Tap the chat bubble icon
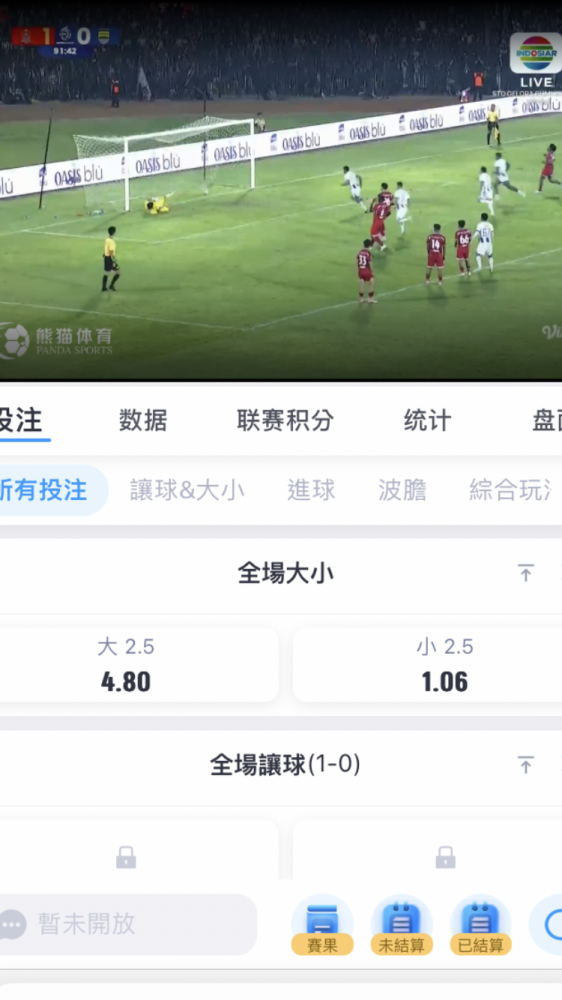This screenshot has height=1000, width=562. point(12,924)
